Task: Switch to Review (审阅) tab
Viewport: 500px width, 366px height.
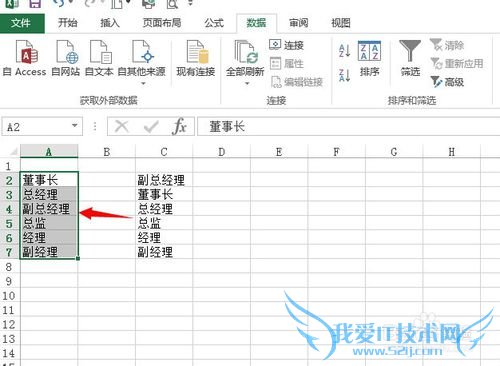Action: pos(299,23)
